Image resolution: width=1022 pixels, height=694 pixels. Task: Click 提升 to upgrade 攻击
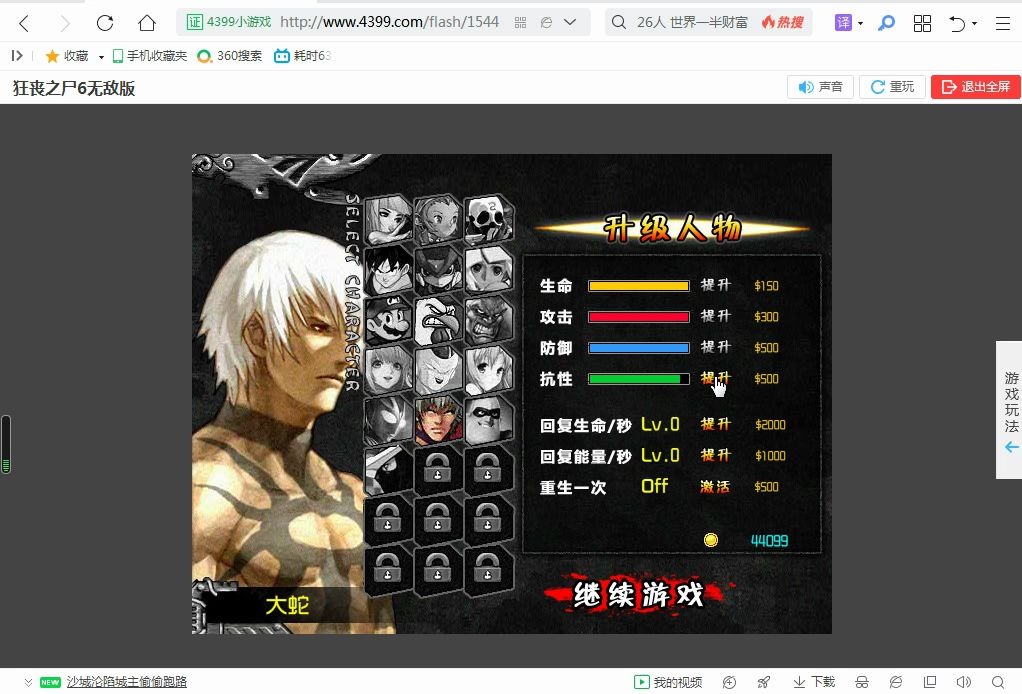click(x=716, y=316)
